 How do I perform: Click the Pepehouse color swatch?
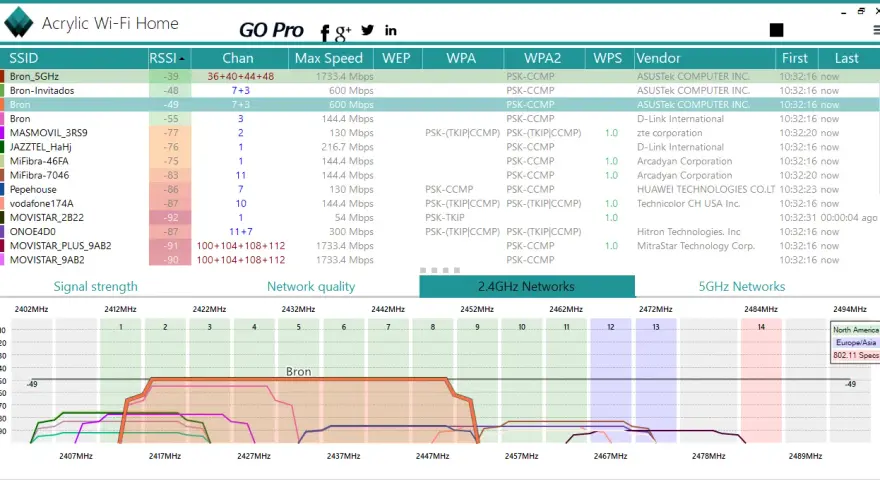click(x=2, y=189)
